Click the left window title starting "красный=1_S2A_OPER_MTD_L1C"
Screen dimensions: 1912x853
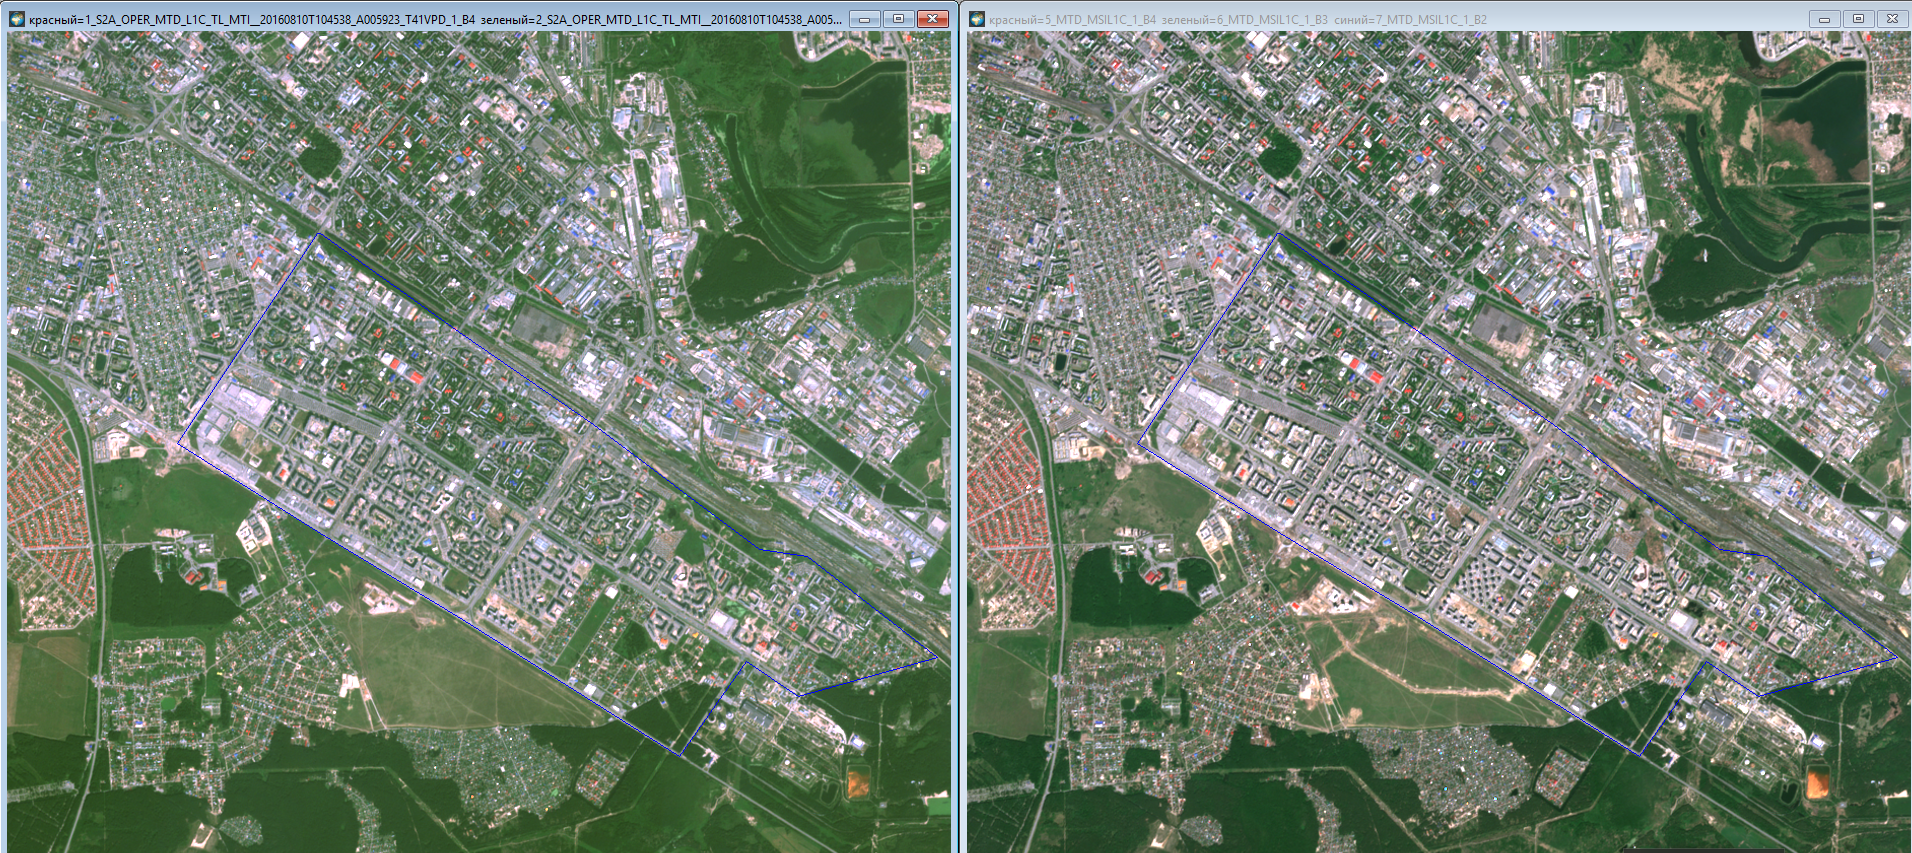pos(435,19)
